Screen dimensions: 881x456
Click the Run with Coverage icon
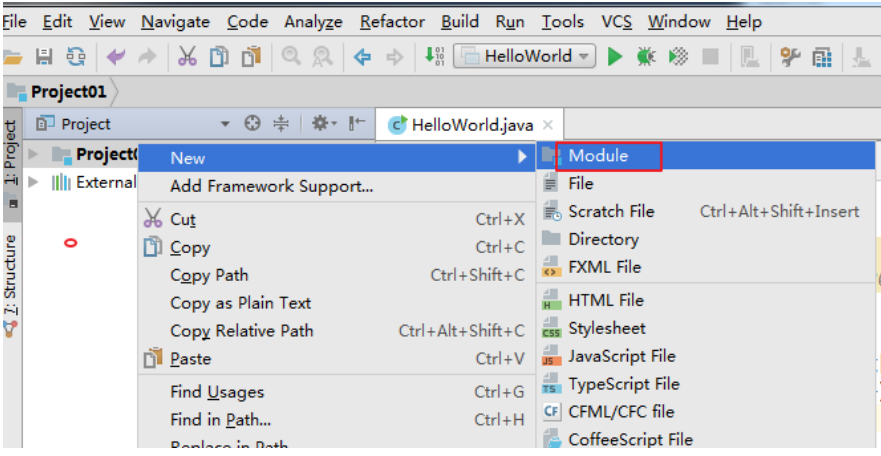tap(678, 57)
